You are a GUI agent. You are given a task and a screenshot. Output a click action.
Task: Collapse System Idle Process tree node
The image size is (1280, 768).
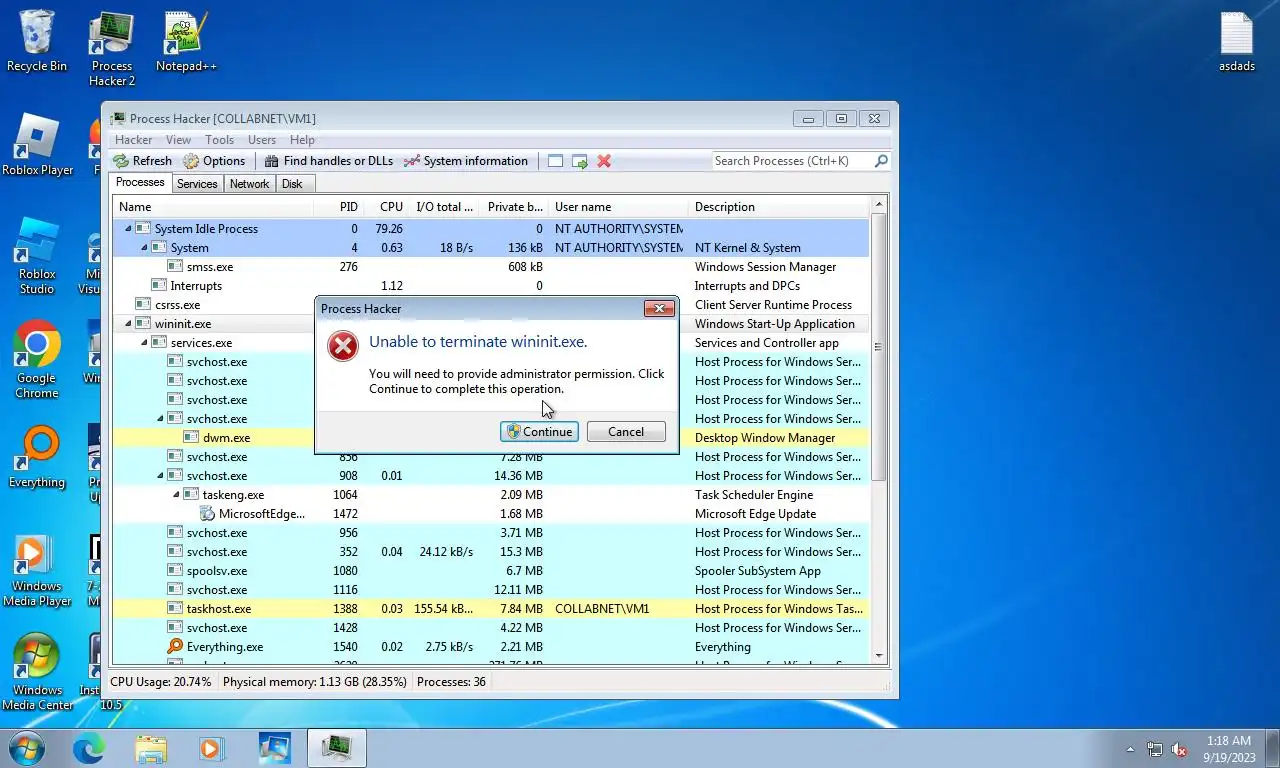128,229
